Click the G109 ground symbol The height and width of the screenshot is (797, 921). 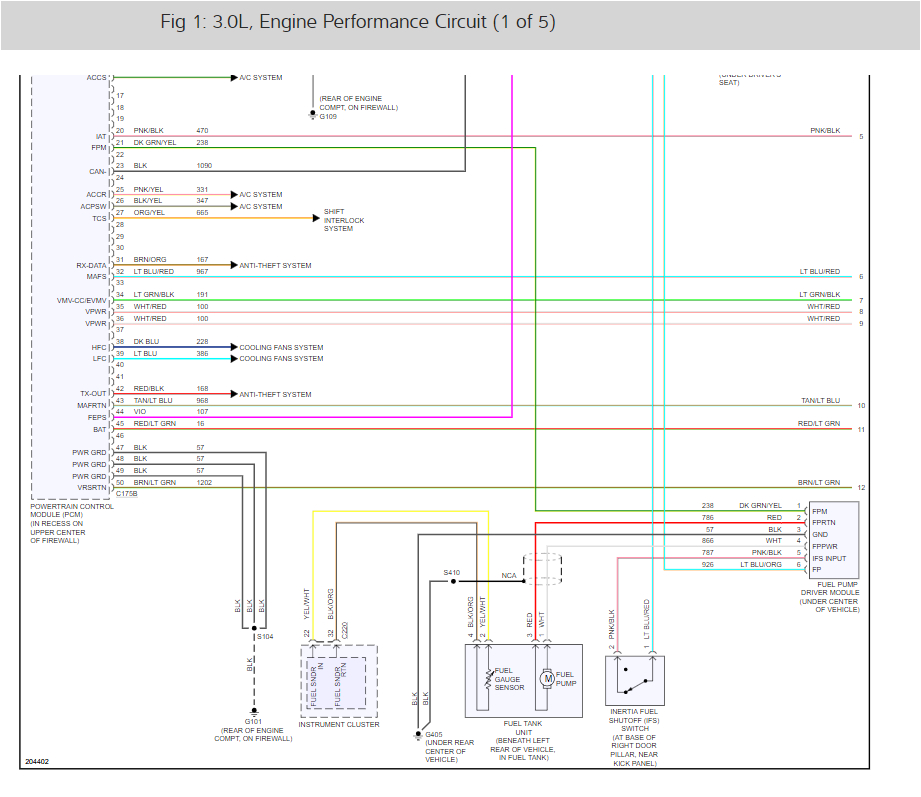pyautogui.click(x=311, y=113)
